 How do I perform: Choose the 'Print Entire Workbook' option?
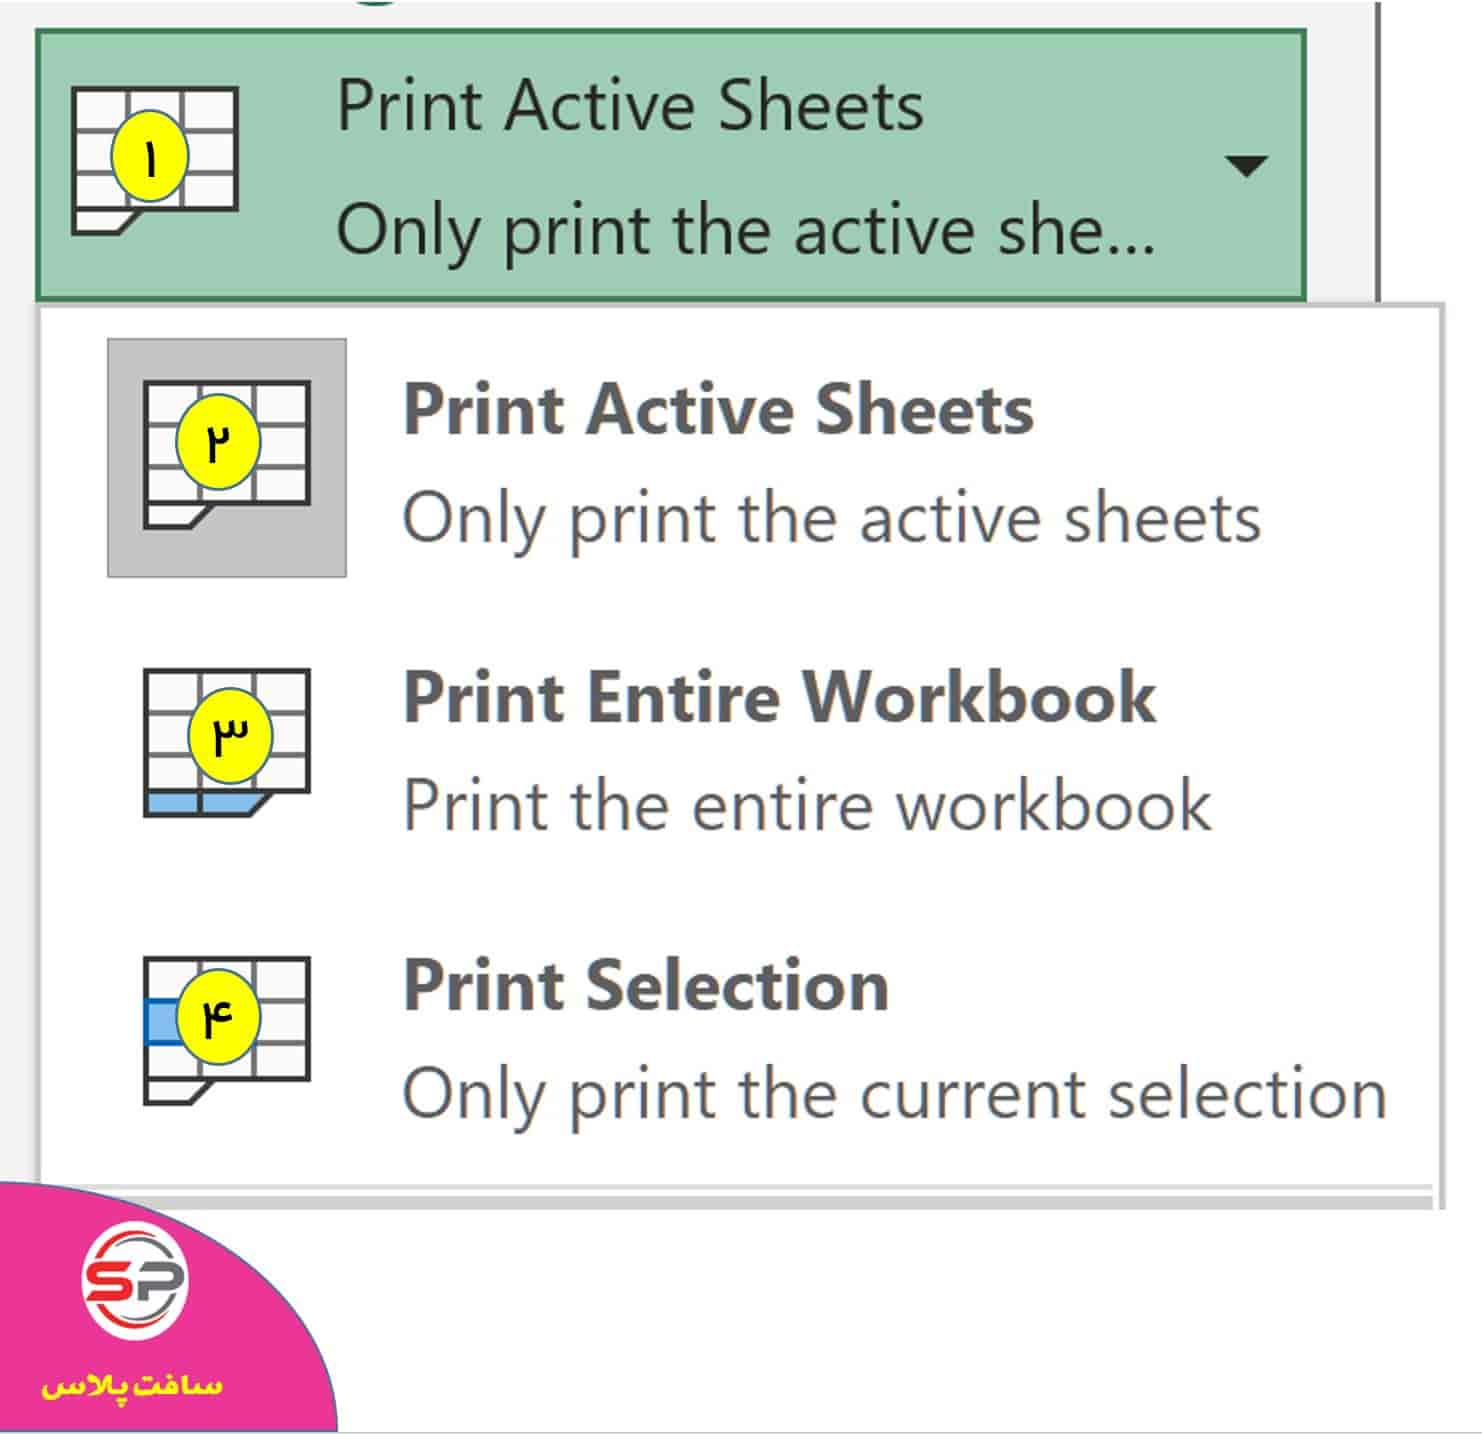click(780, 697)
